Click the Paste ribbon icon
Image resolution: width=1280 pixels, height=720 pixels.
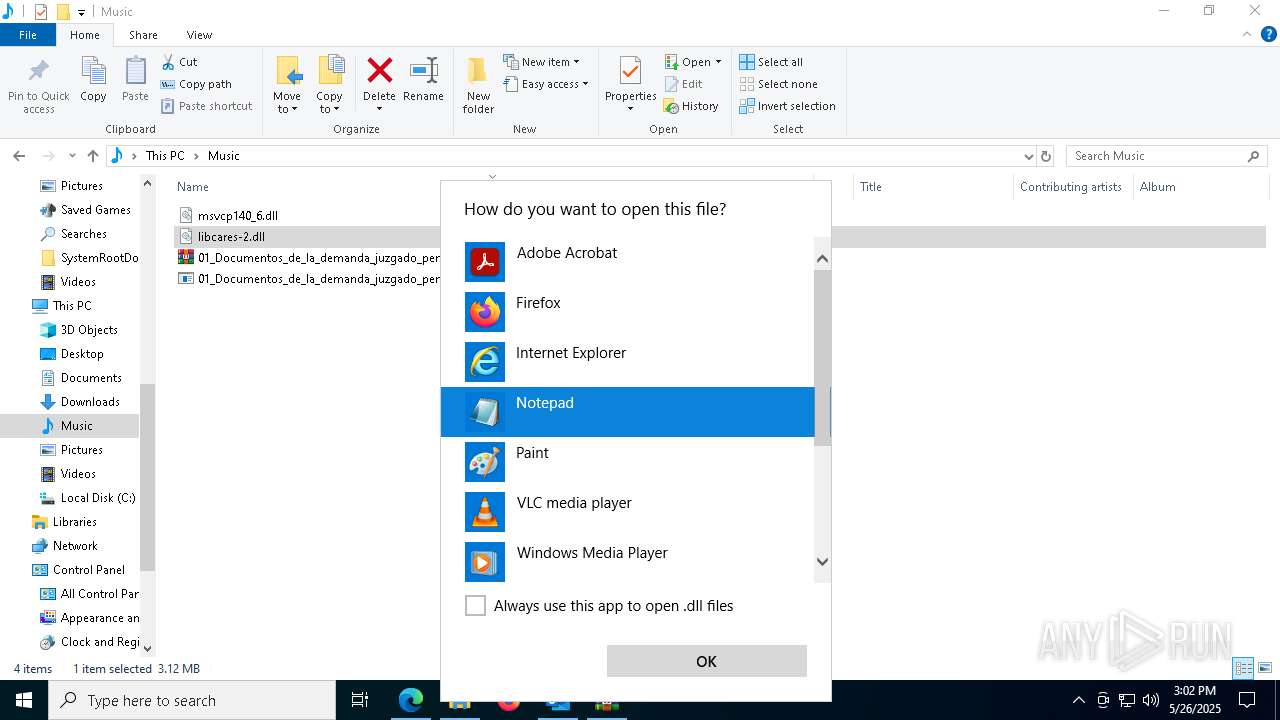[x=135, y=79]
